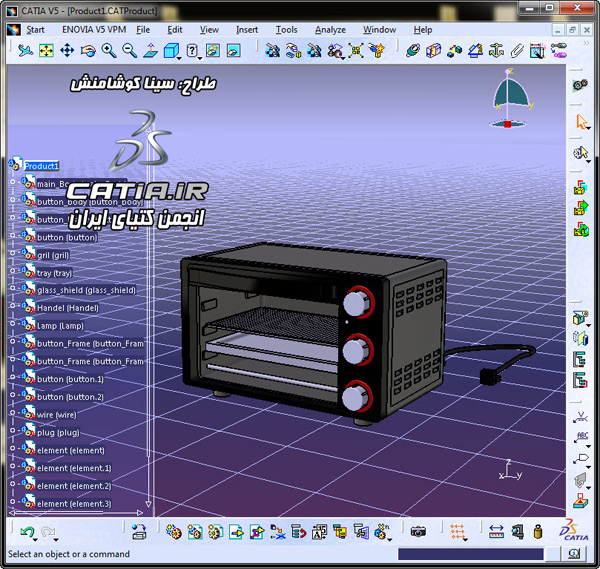The image size is (600, 569).
Task: Click the Angle Constraint icon
Action: click(475, 51)
